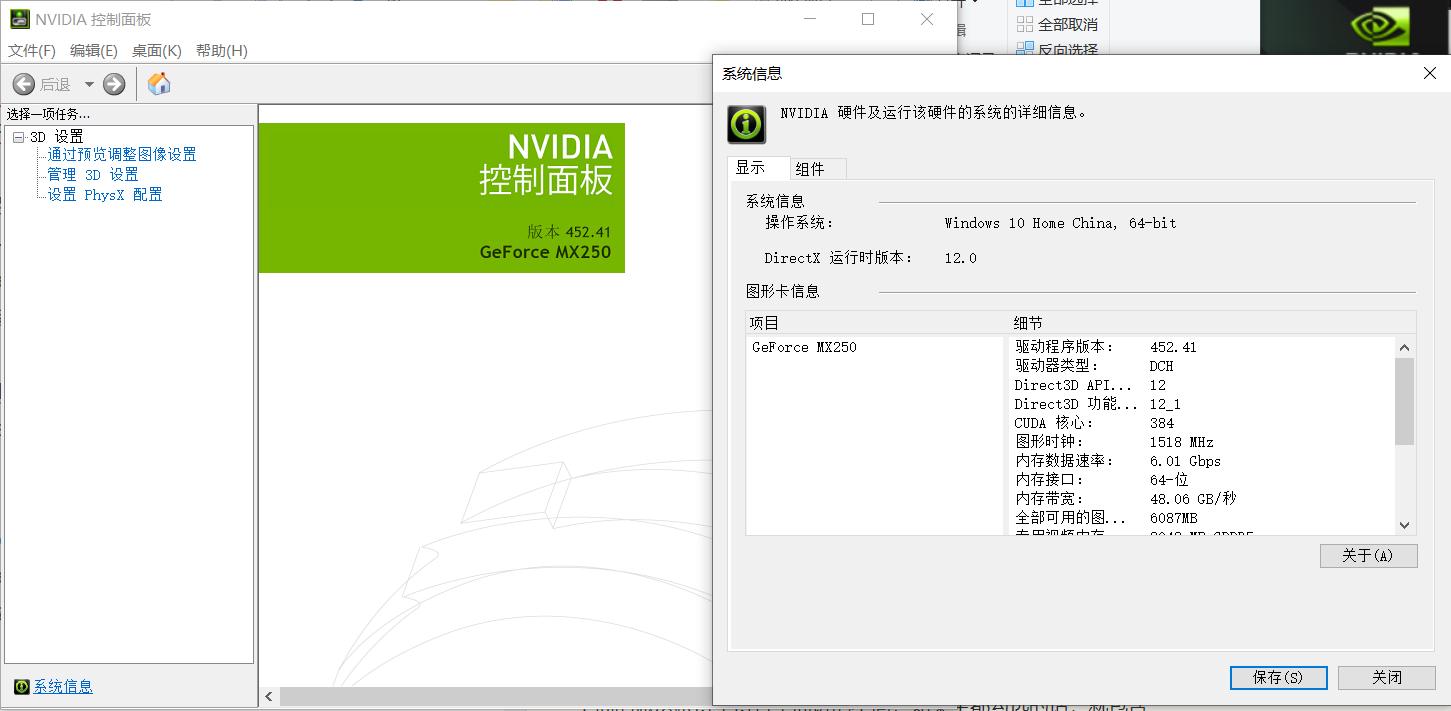Maximize the NVIDIA 控制面板 window

click(x=868, y=19)
